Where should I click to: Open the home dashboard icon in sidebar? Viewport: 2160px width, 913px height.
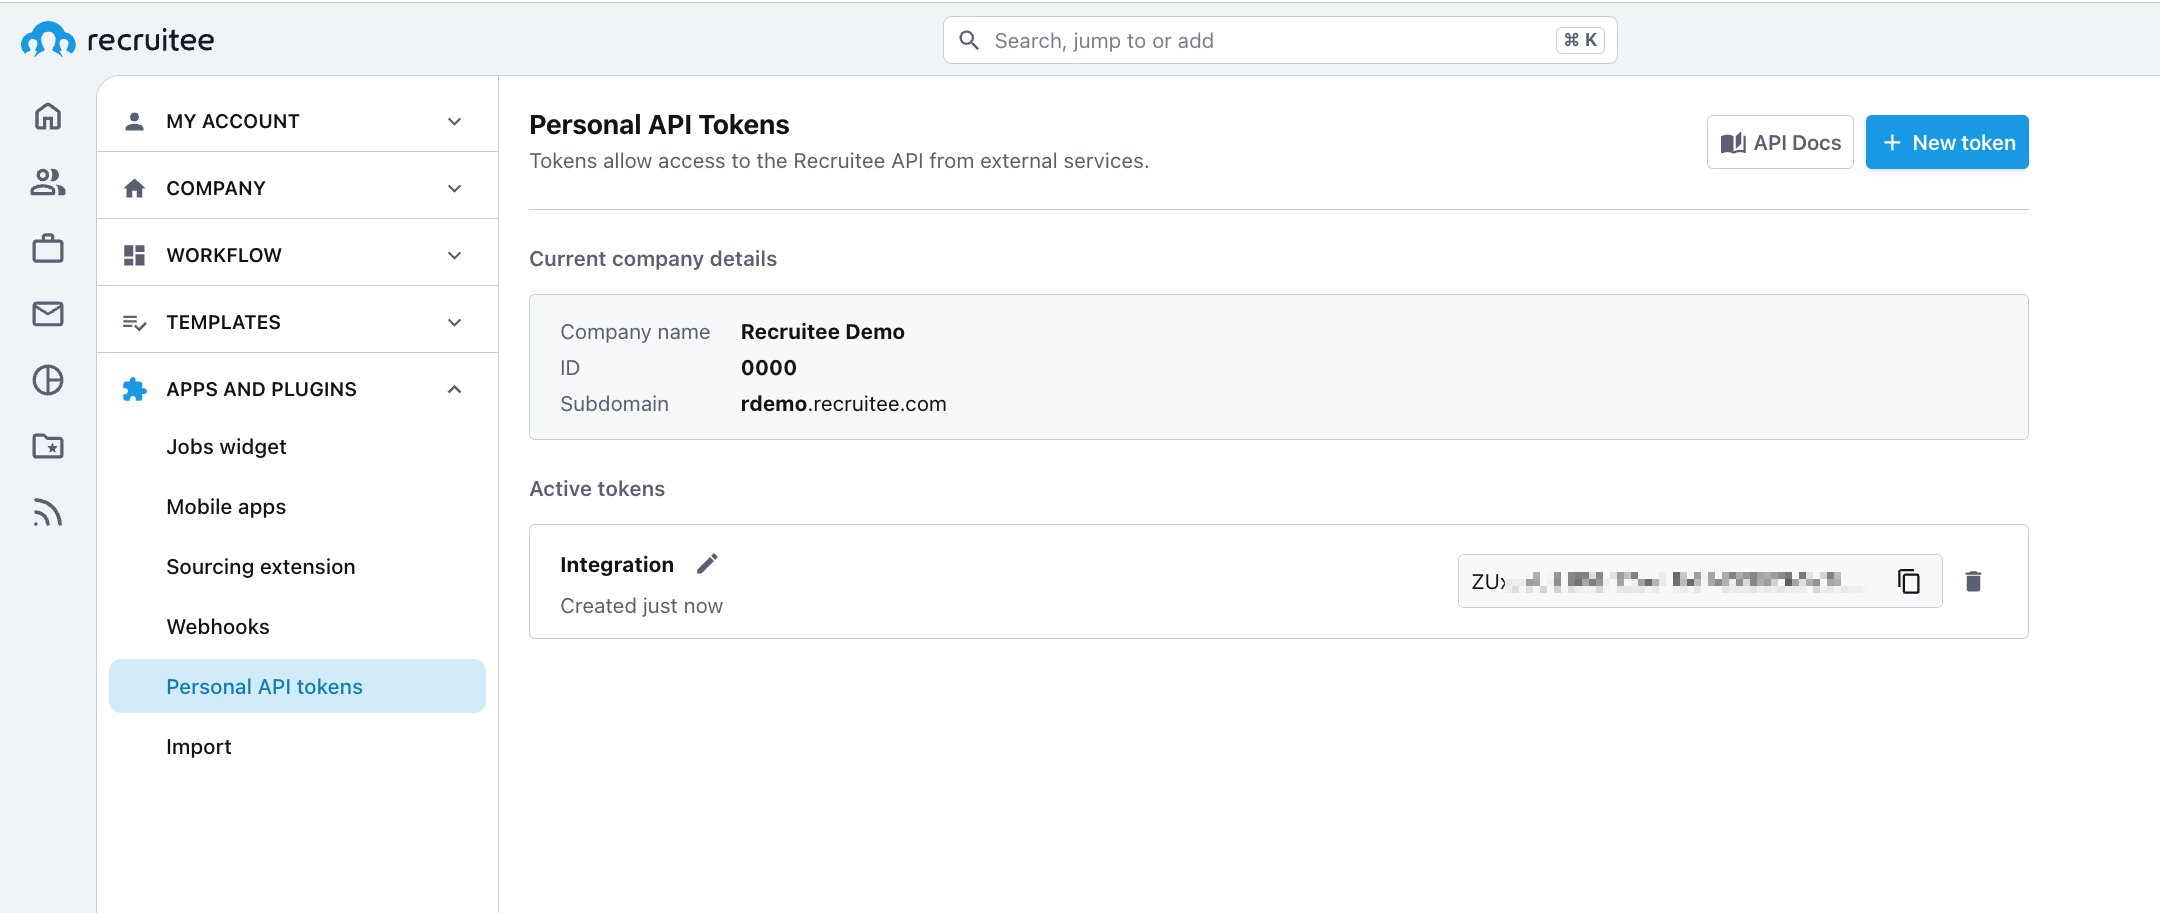[x=48, y=117]
